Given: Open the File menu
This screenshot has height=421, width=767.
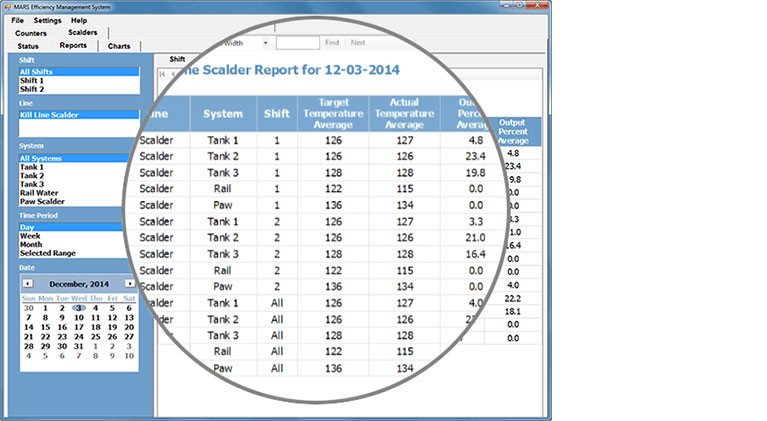Looking at the screenshot, I should 18,20.
